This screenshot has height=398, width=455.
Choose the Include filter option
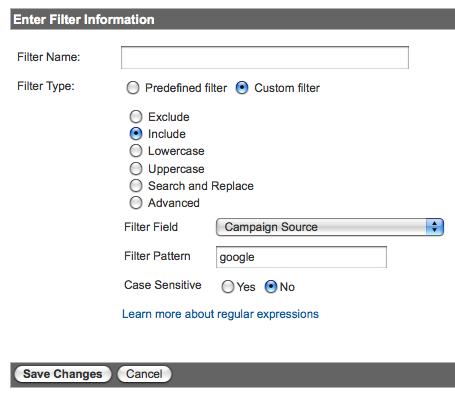[x=136, y=134]
